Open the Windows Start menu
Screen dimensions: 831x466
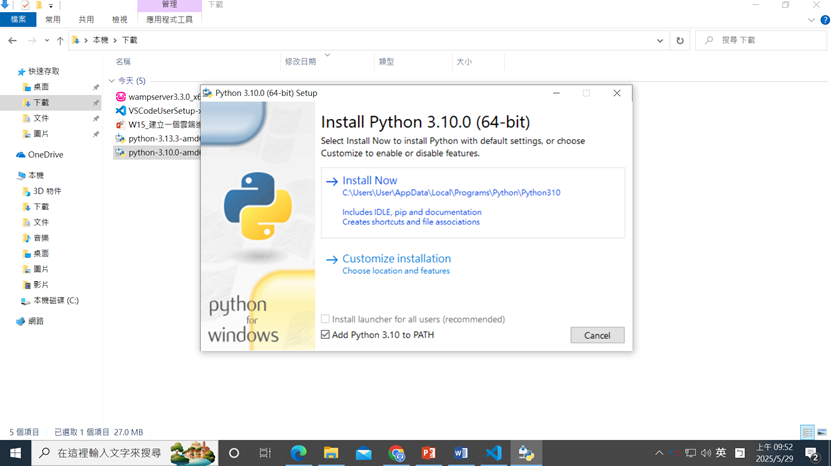[x=15, y=453]
